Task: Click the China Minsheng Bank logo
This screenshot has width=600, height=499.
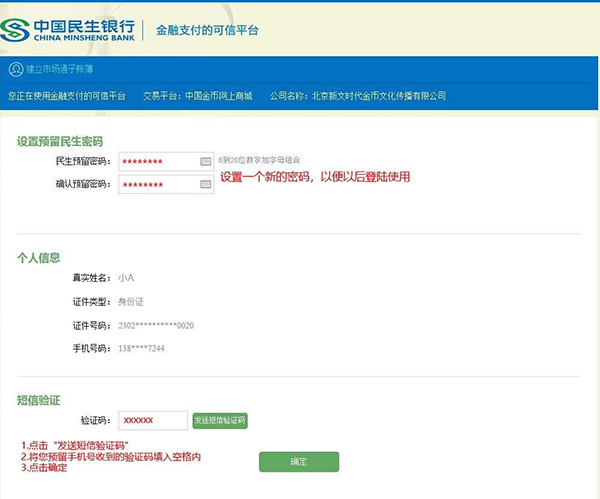Action: point(69,29)
